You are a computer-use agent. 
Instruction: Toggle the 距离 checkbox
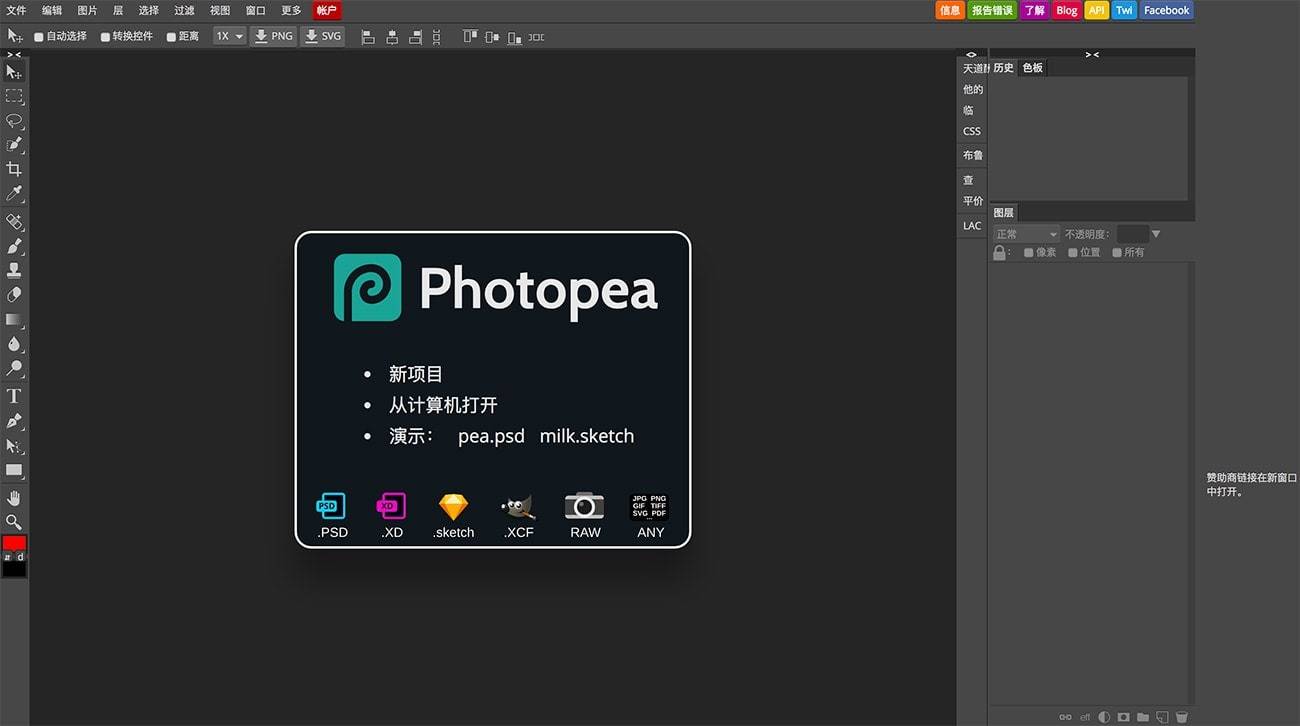(171, 37)
